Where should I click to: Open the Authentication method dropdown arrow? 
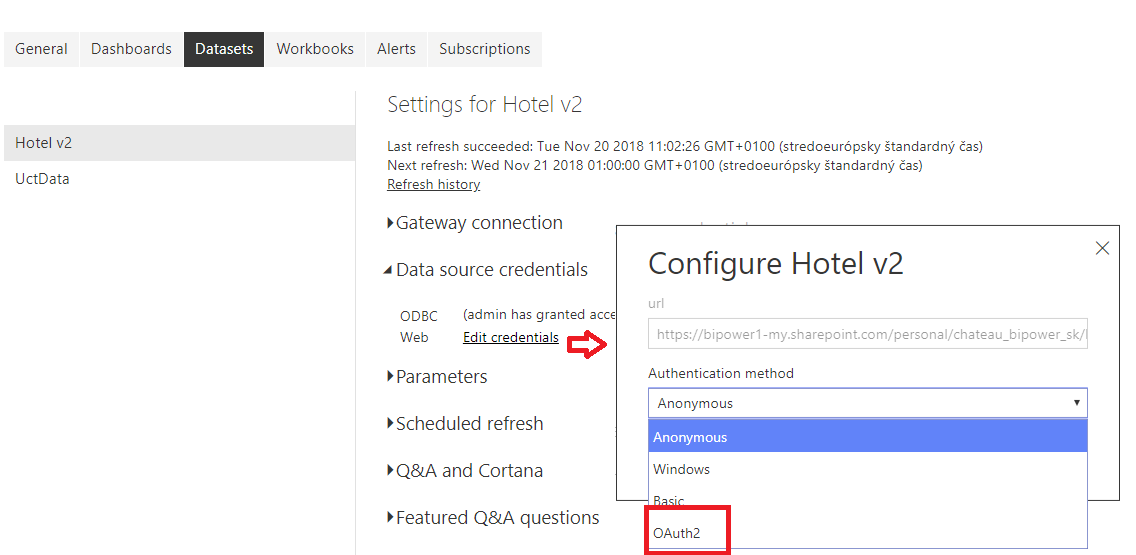(1077, 403)
